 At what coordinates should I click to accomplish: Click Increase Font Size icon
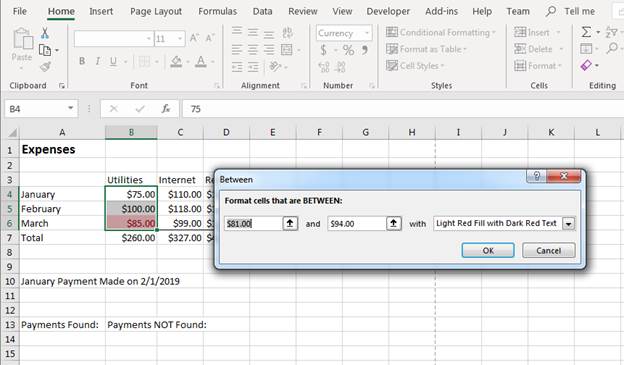194,38
